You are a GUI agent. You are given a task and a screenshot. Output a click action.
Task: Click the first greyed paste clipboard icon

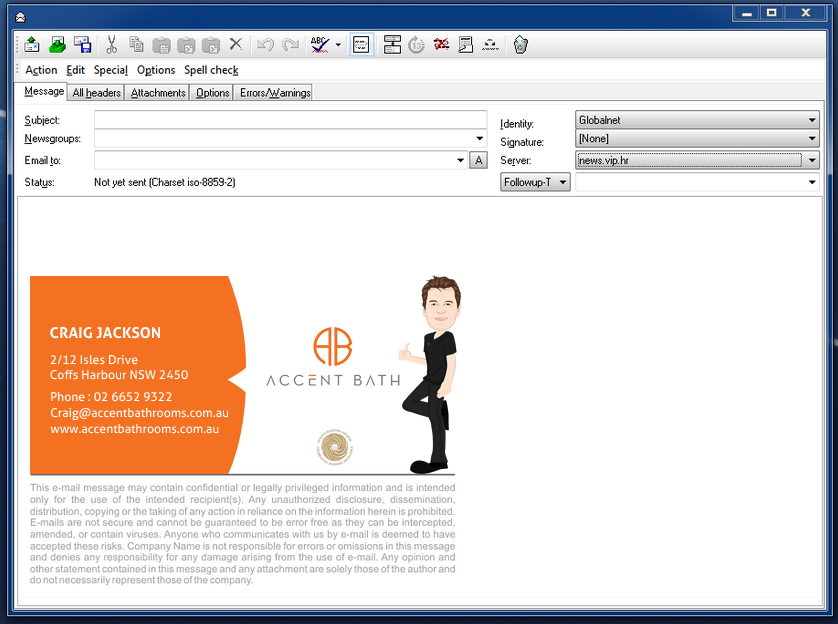161,45
